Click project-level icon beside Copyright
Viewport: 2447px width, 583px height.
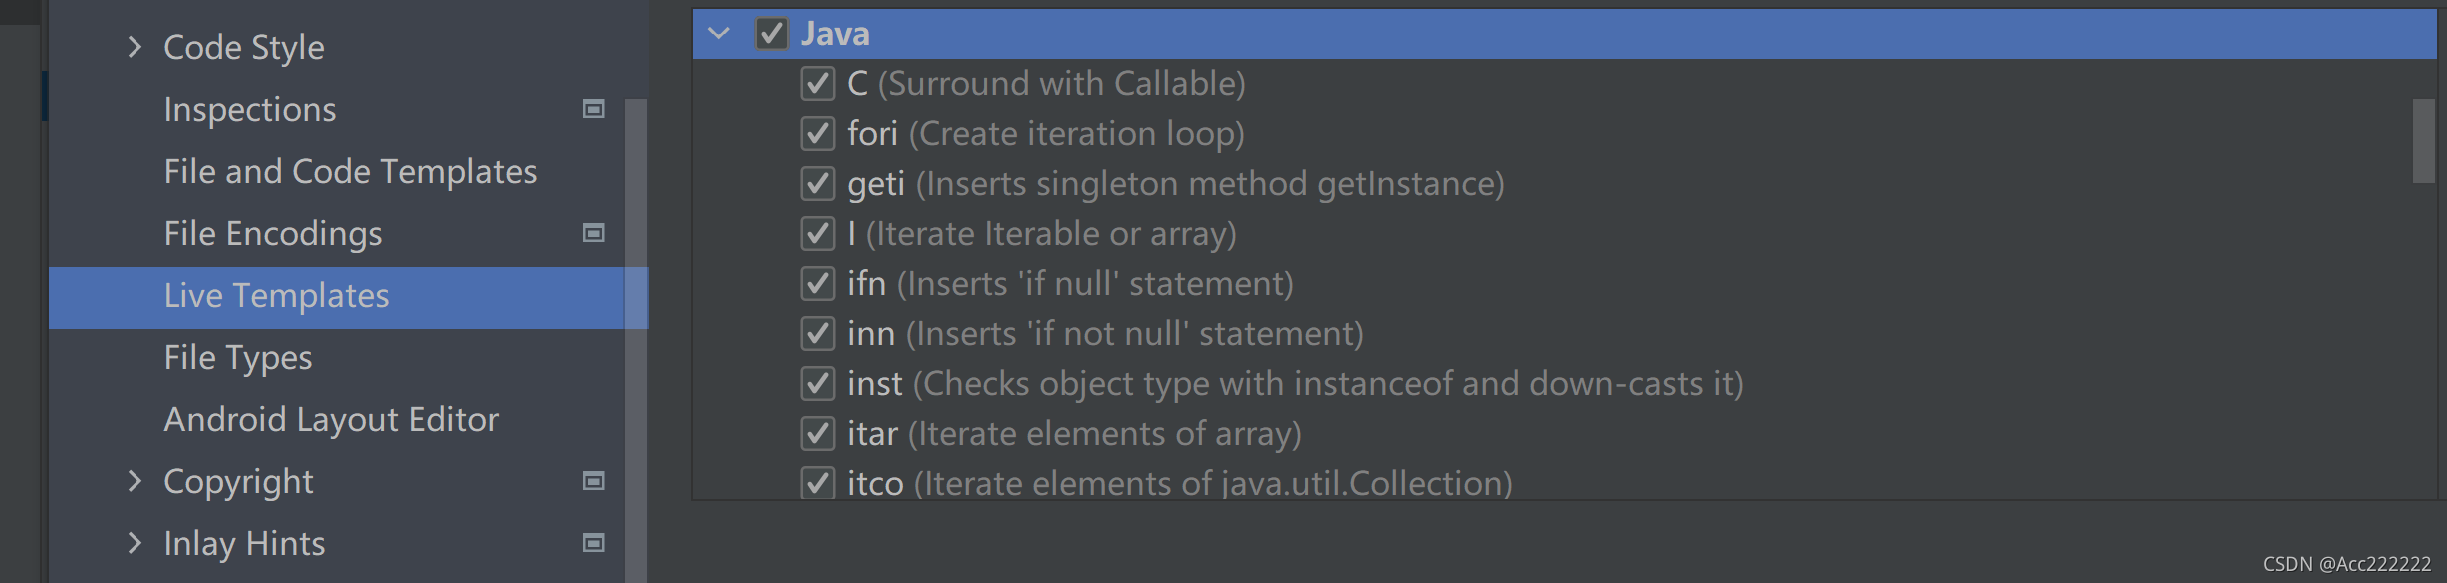[x=593, y=481]
